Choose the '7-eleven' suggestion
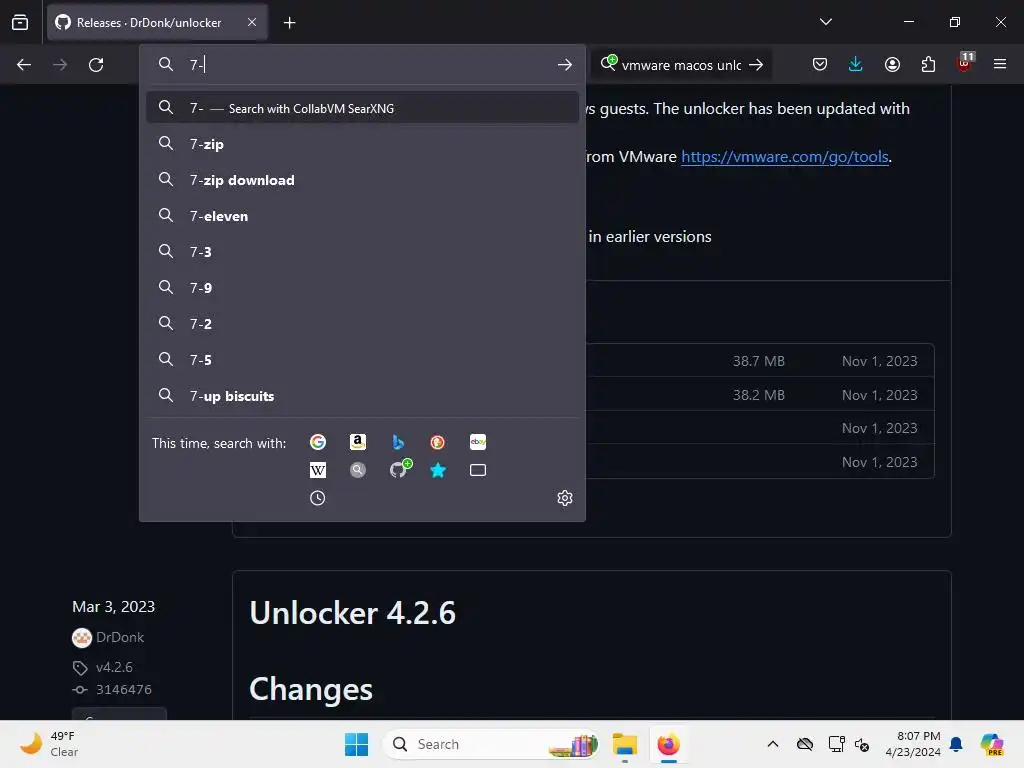The height and width of the screenshot is (768, 1024). 362,216
